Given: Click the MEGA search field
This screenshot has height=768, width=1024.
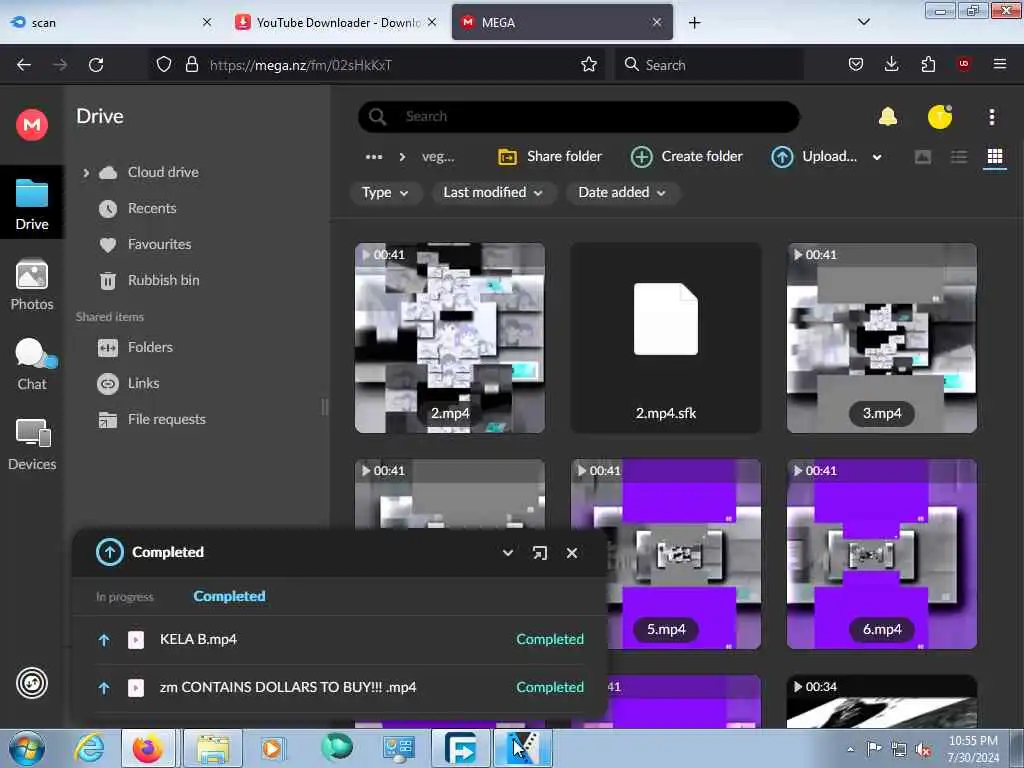Looking at the screenshot, I should coord(579,117).
